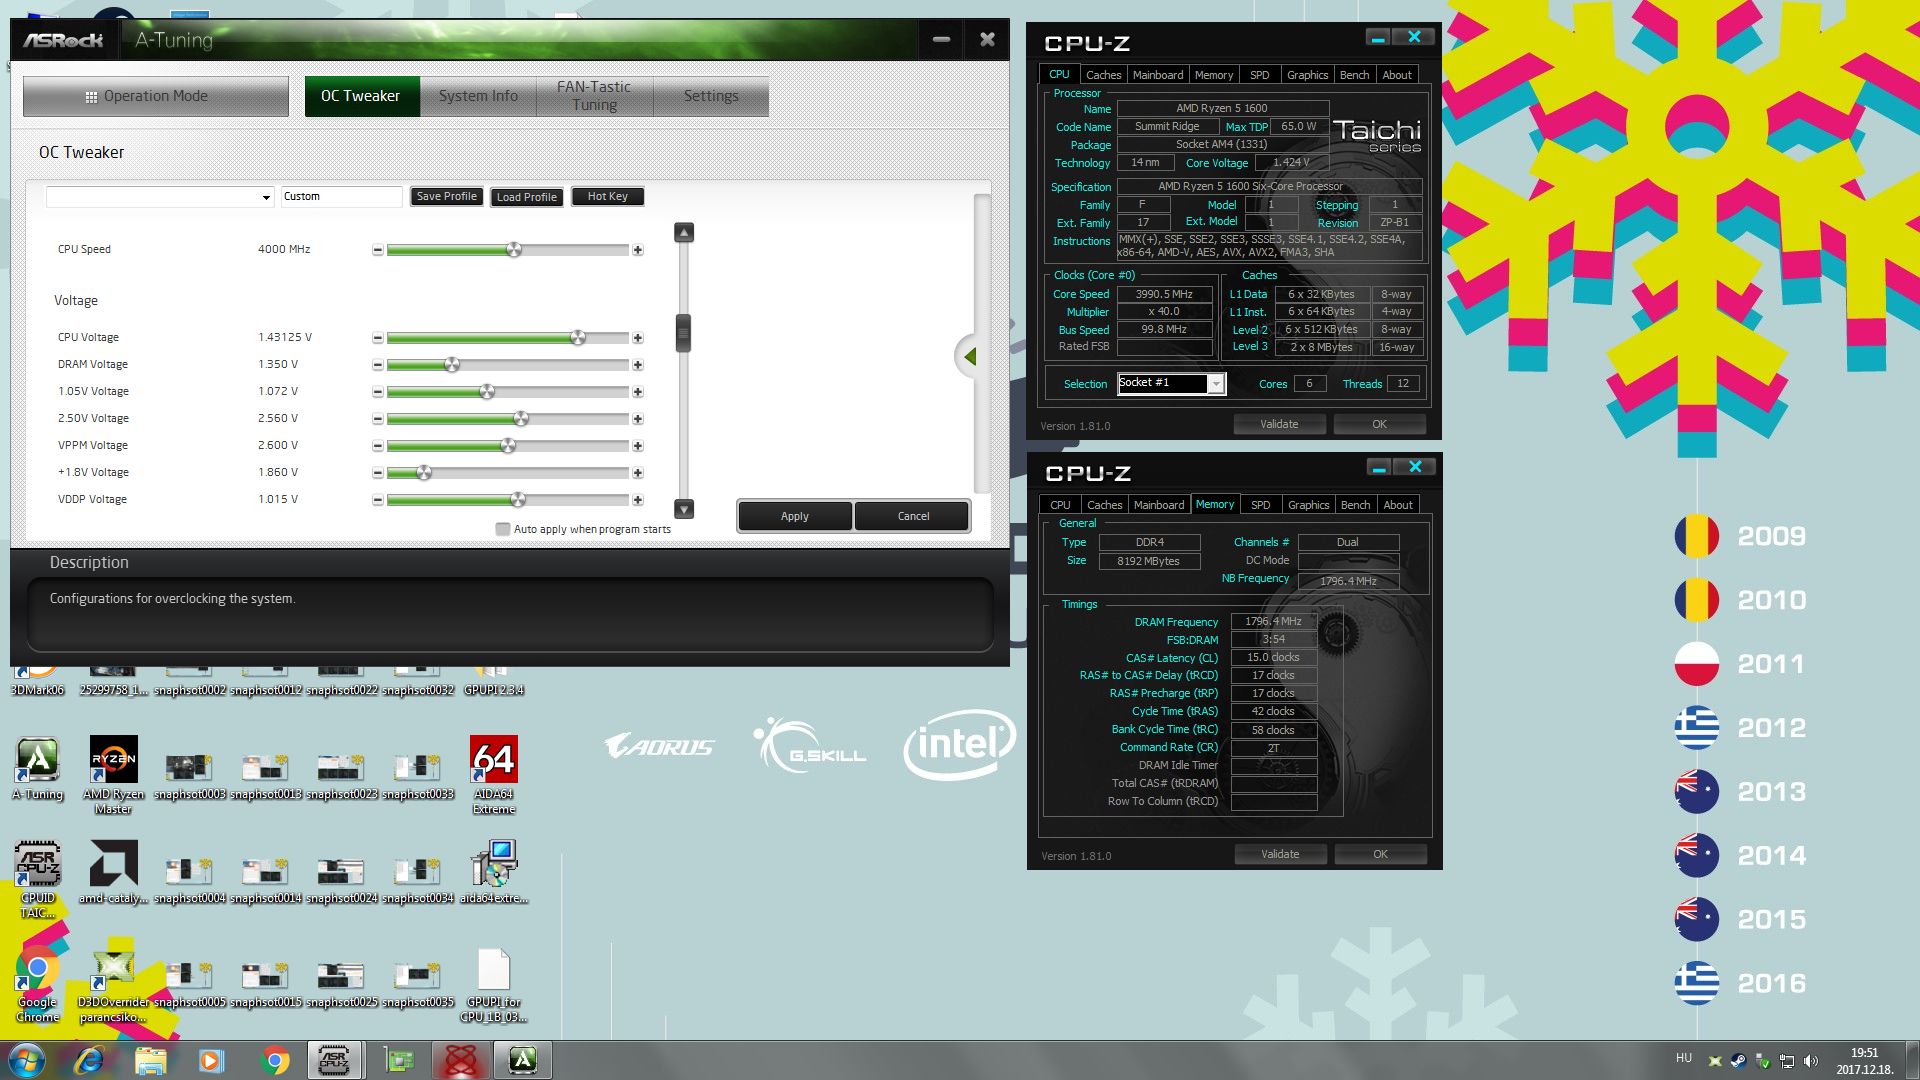The width and height of the screenshot is (1920, 1080).
Task: Enable Auto apply when program starts
Action: click(x=503, y=529)
